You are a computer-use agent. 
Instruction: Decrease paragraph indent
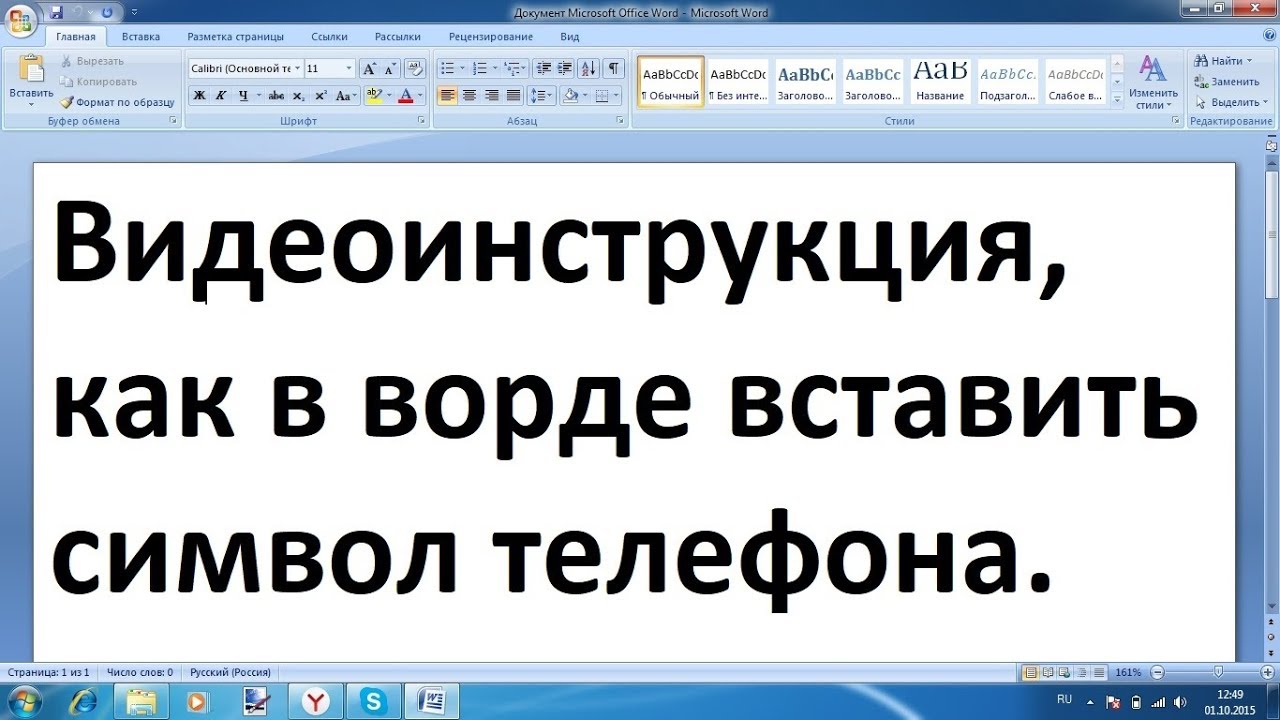point(544,69)
